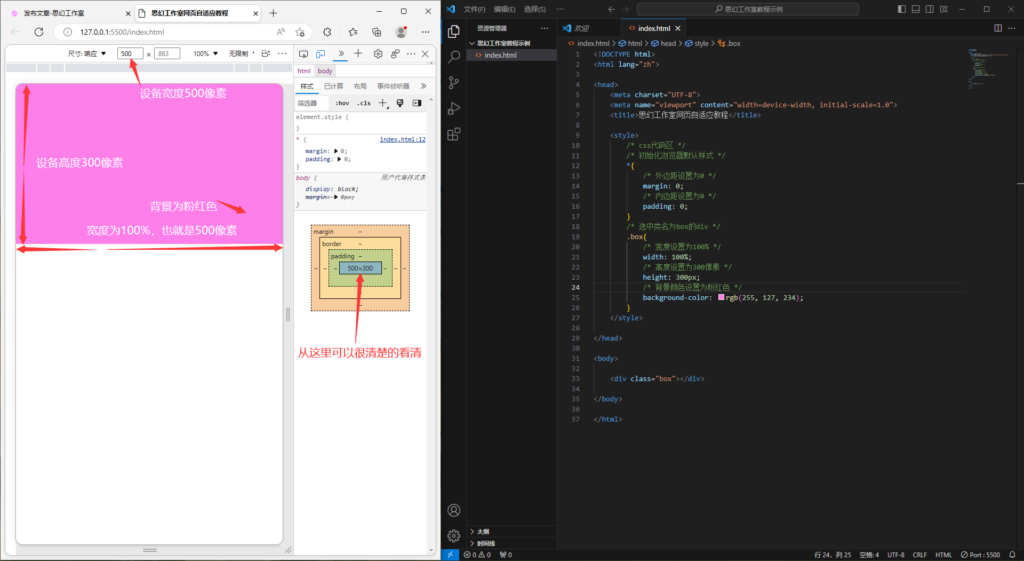
Task: Open the VS Code Accounts icon
Action: pos(454,510)
